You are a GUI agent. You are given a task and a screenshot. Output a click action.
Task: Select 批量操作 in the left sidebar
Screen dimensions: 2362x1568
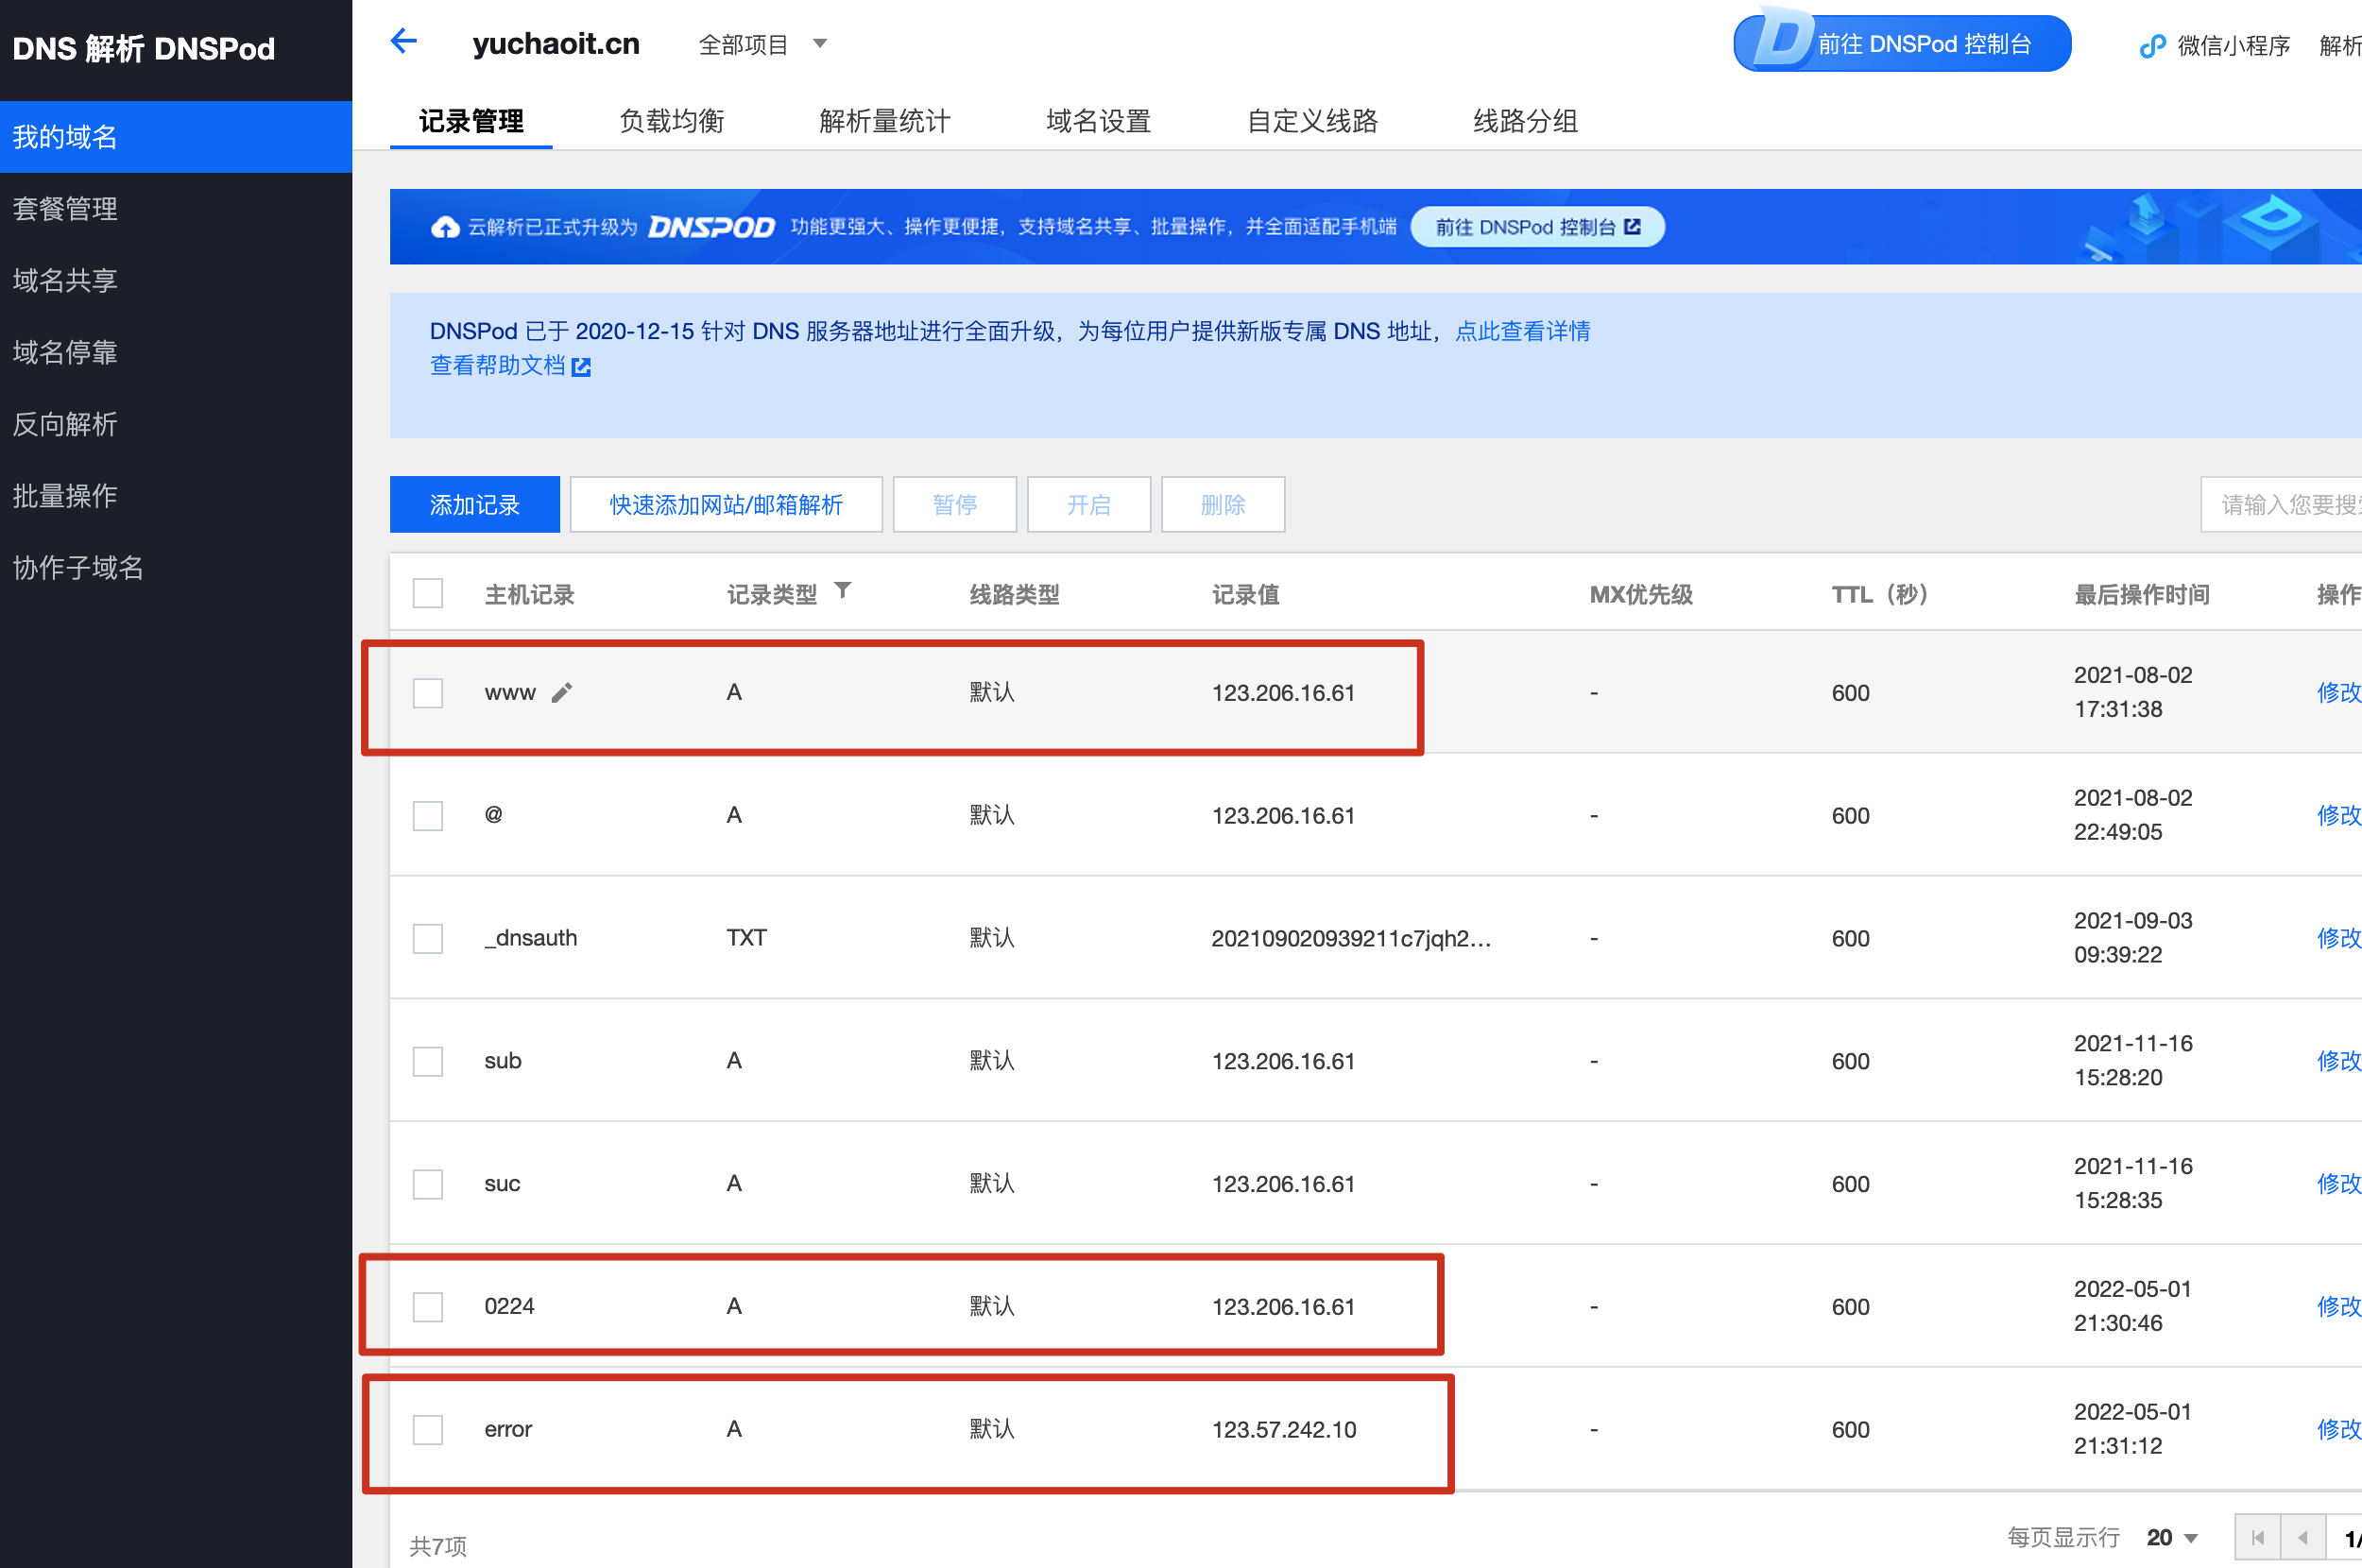[x=65, y=496]
